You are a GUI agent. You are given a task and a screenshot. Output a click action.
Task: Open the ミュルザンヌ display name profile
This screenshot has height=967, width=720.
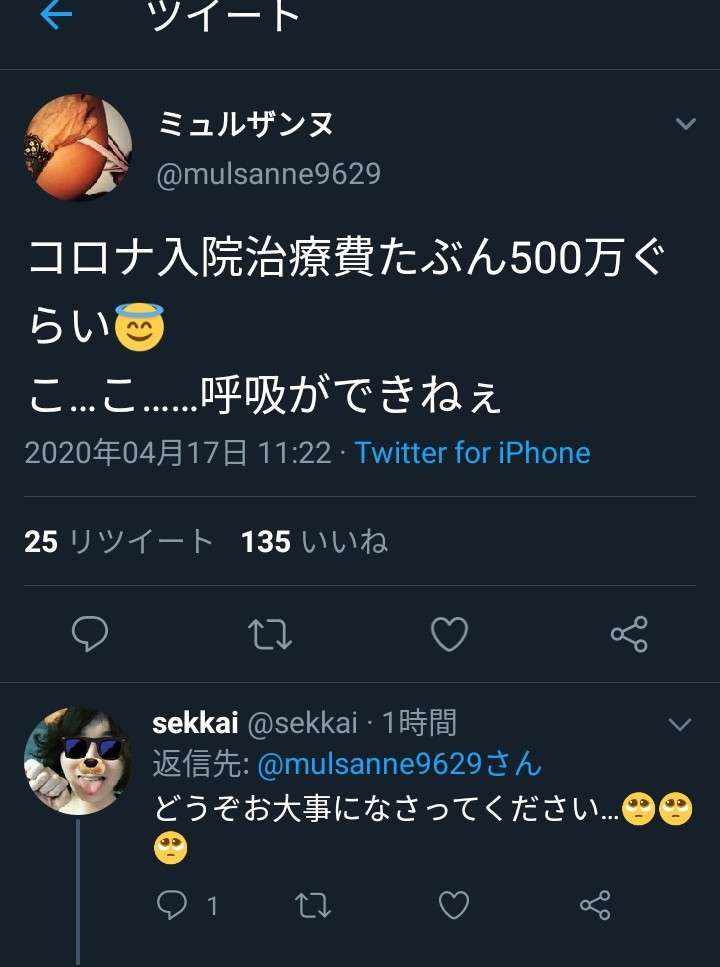click(x=246, y=123)
